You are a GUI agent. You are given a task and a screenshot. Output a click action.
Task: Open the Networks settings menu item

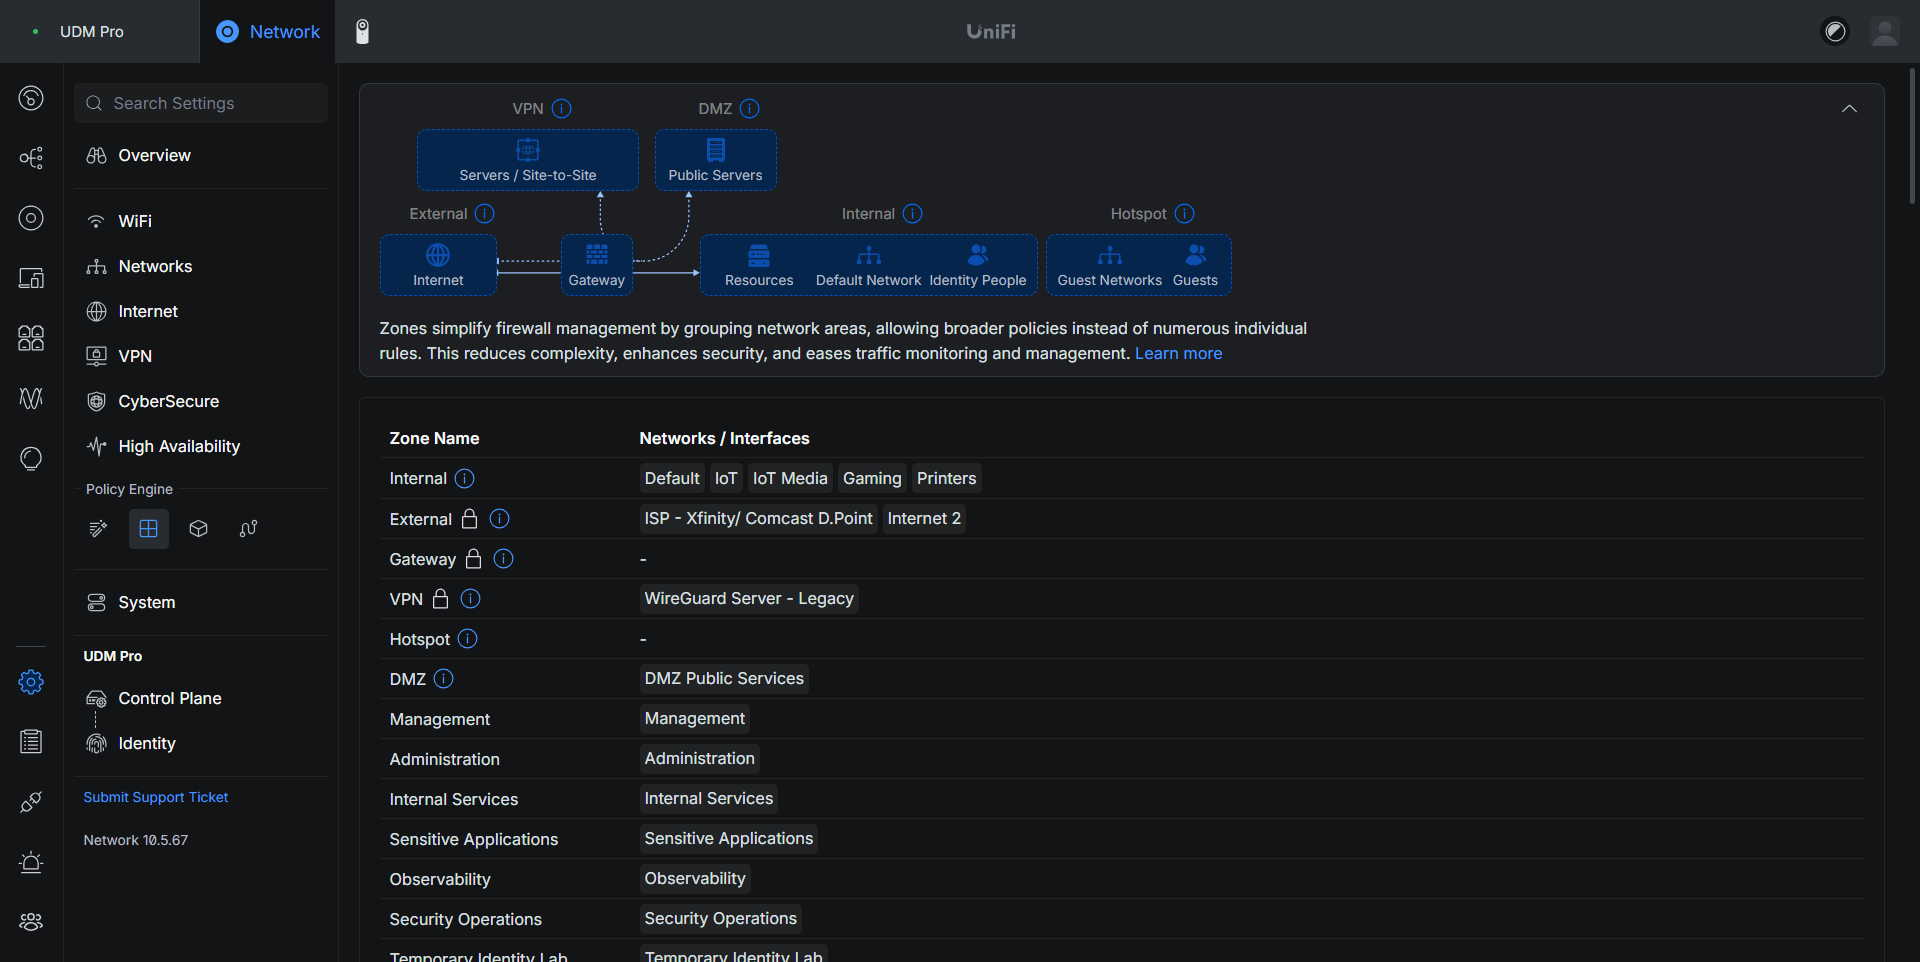click(x=201, y=266)
